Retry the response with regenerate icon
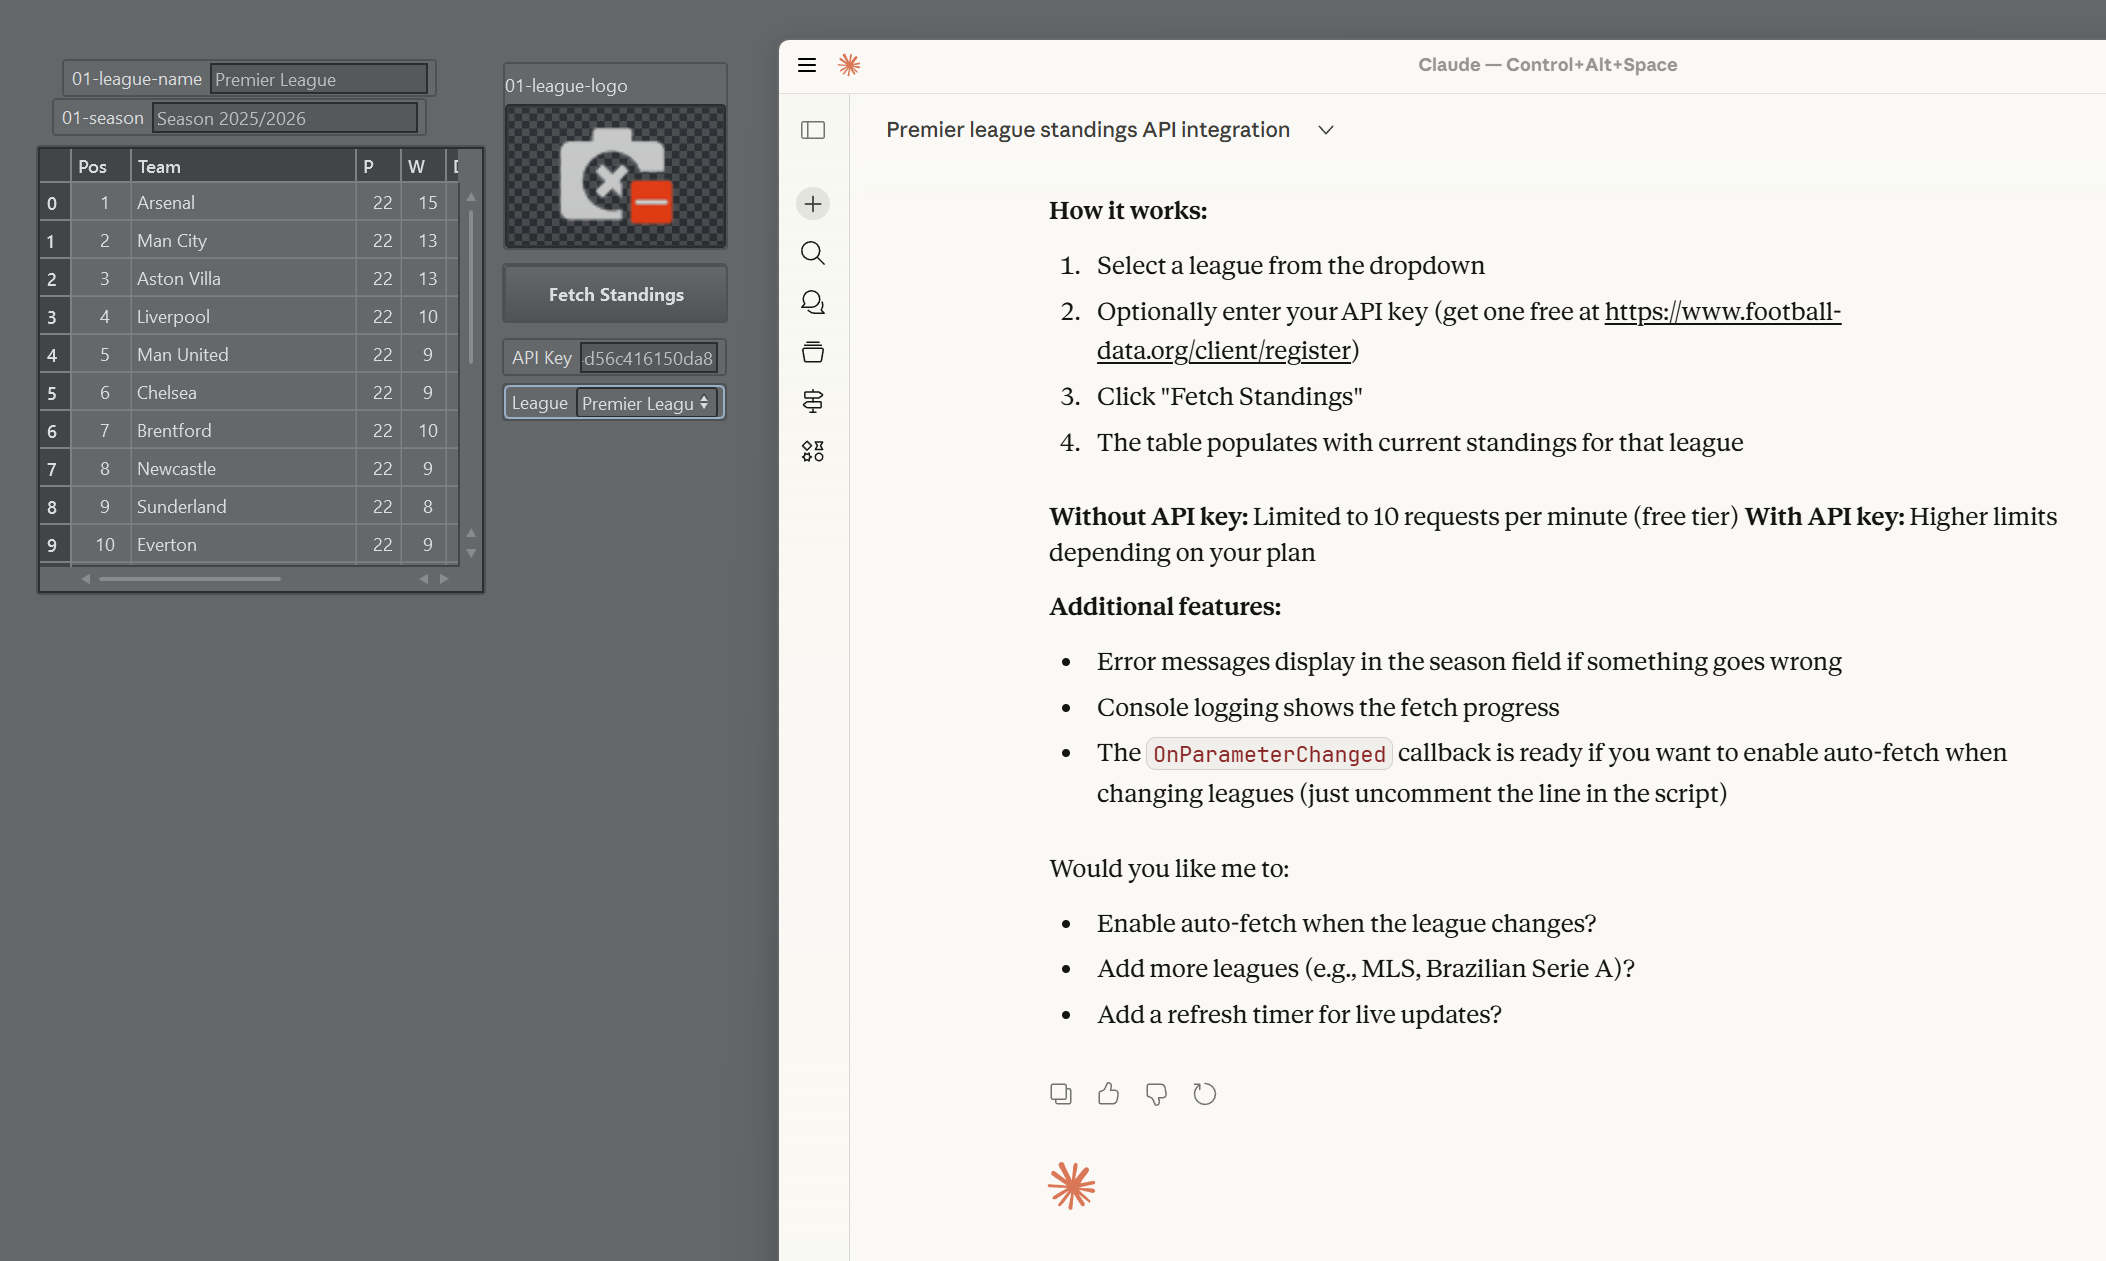Viewport: 2106px width, 1261px height. [x=1204, y=1094]
